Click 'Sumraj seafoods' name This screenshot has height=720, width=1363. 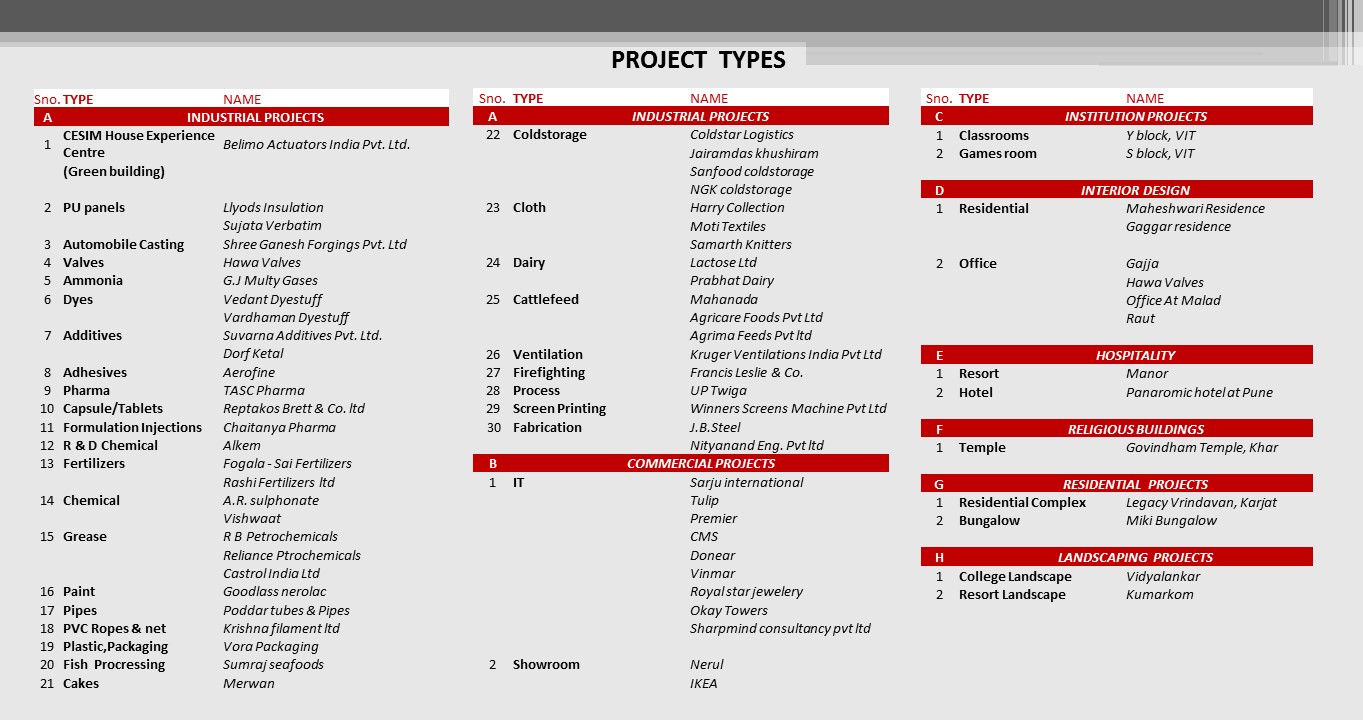273,665
